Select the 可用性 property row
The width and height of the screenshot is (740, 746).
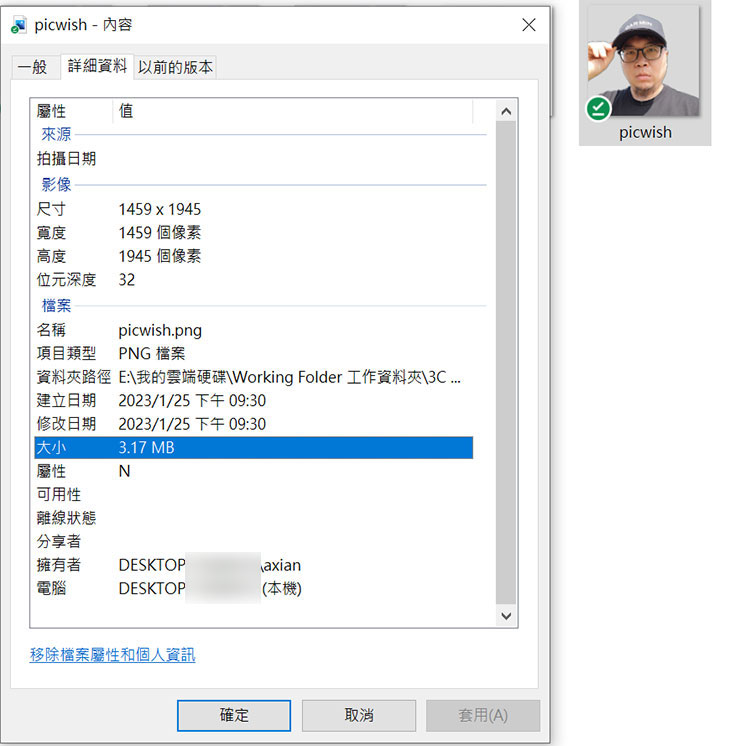254,494
